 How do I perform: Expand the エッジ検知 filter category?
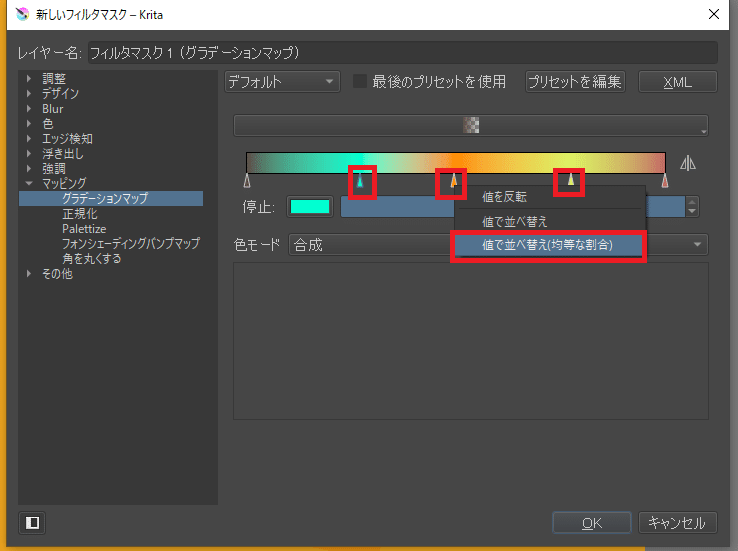pyautogui.click(x=29, y=138)
